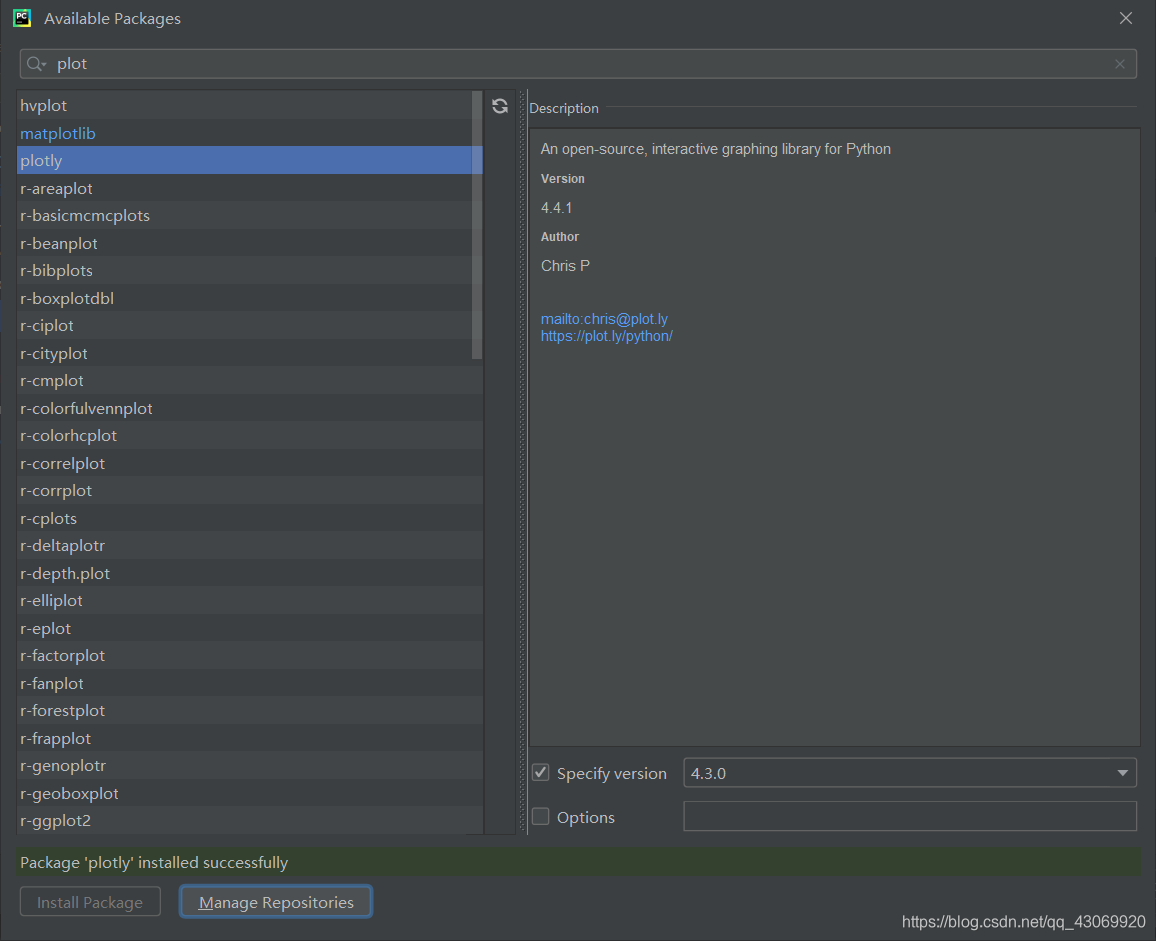Click the Install Package button
The width and height of the screenshot is (1156, 941).
pyautogui.click(x=90, y=902)
